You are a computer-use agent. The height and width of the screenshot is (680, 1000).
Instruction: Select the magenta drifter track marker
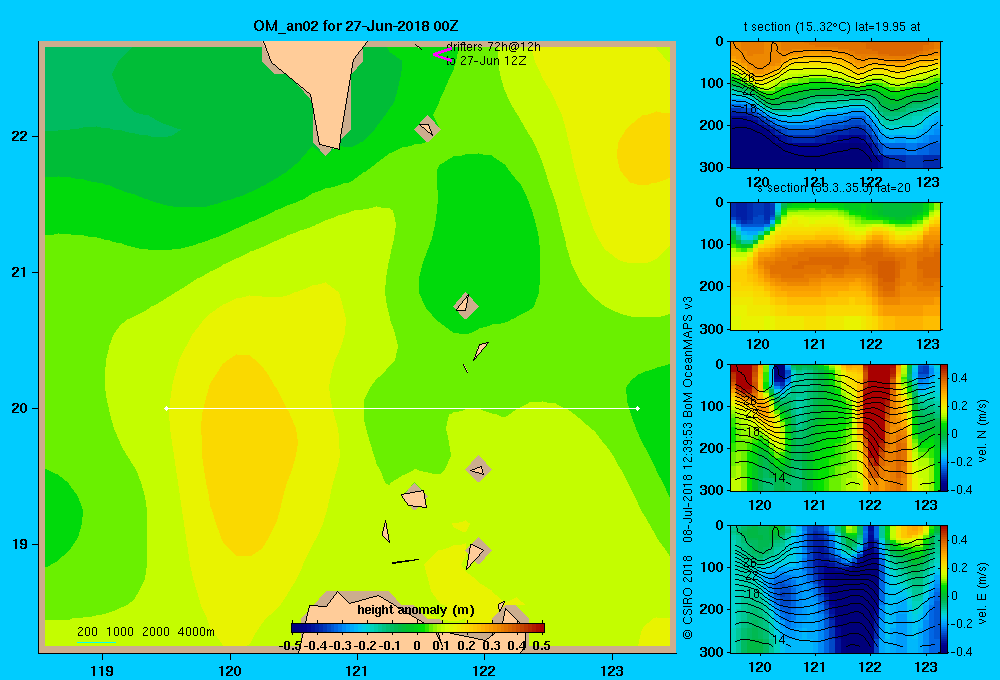[x=442, y=54]
